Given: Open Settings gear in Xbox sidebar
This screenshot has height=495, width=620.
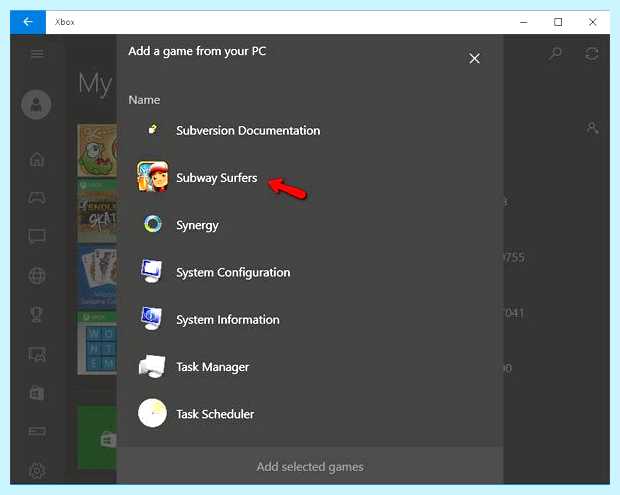Looking at the screenshot, I should [37, 470].
